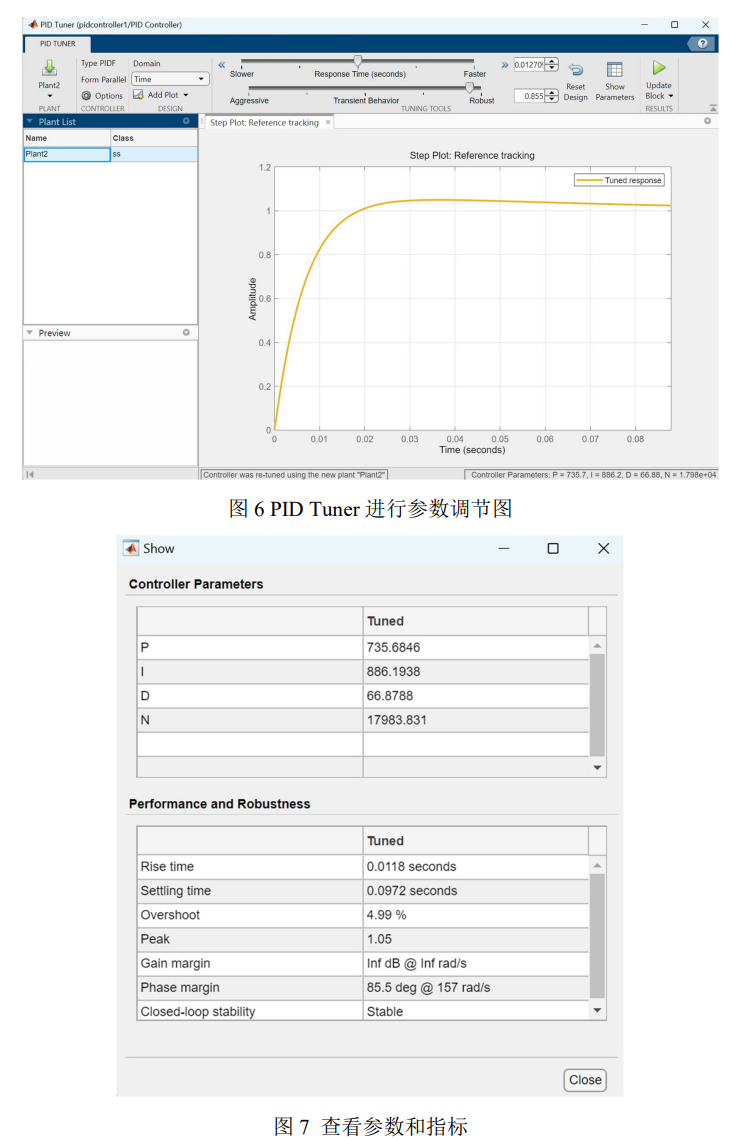This screenshot has width=733, height=1141.
Task: Open the Domain Time dropdown
Action: point(170,79)
